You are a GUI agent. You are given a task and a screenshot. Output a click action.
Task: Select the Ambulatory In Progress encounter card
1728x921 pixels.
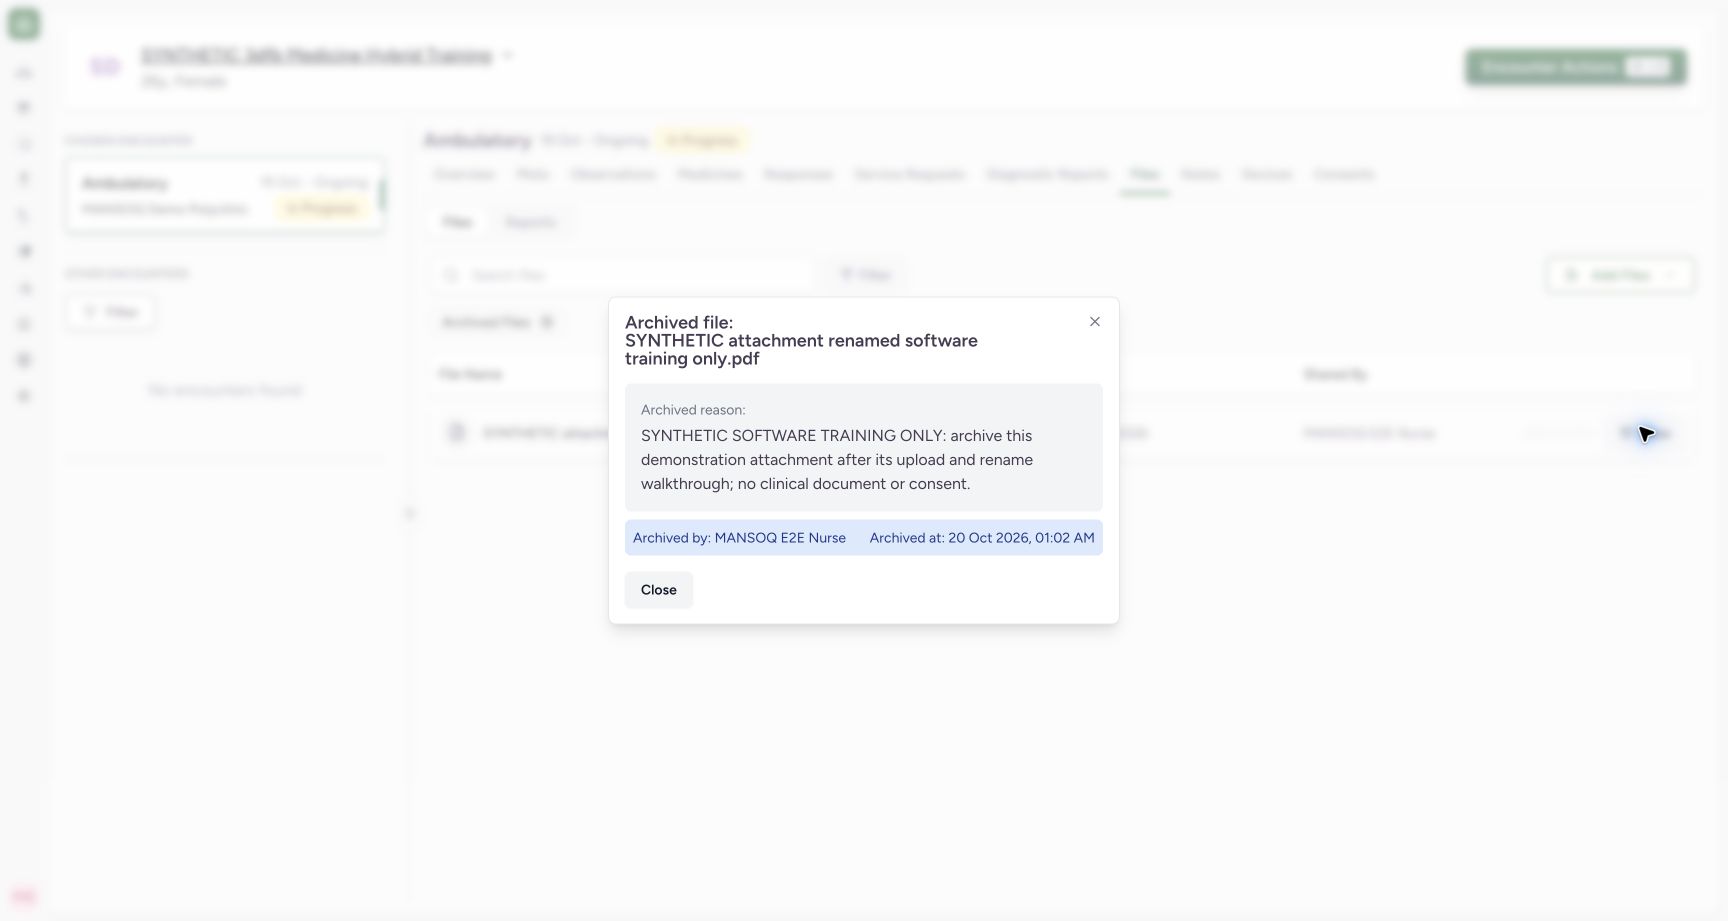[225, 196]
